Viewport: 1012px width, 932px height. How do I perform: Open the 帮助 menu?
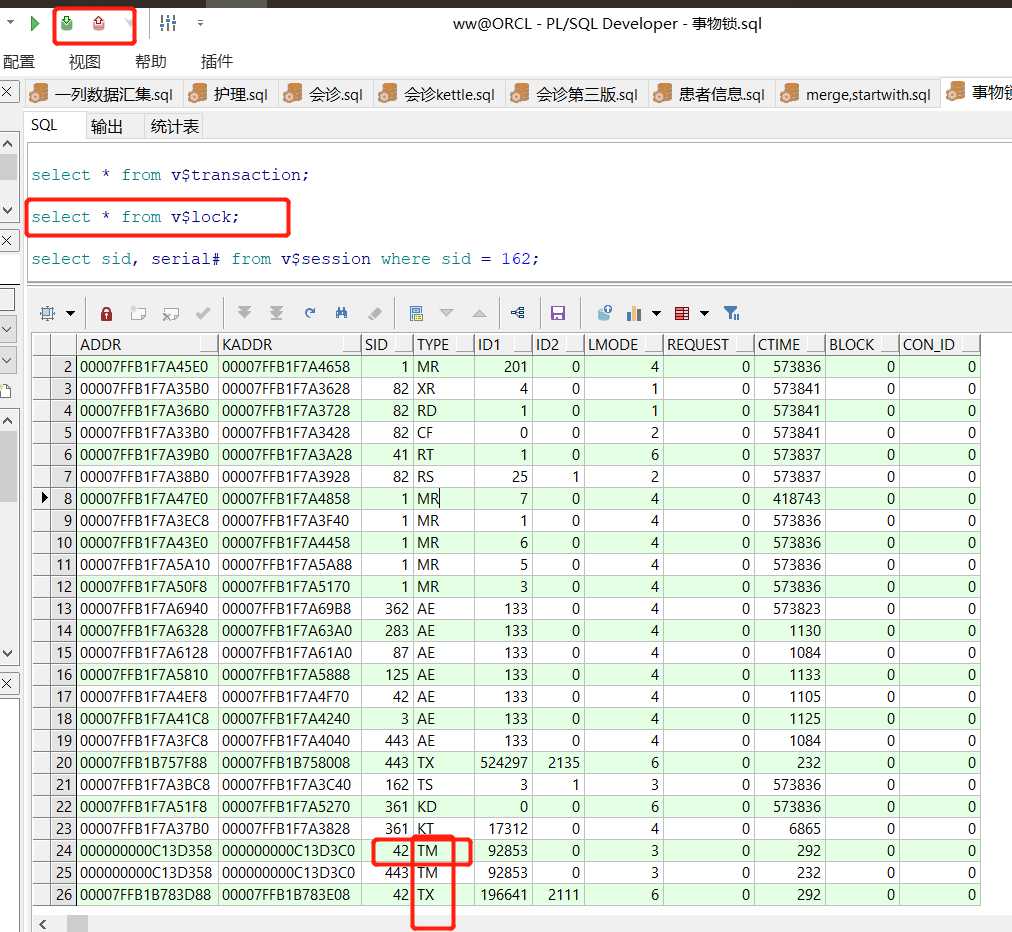151,62
